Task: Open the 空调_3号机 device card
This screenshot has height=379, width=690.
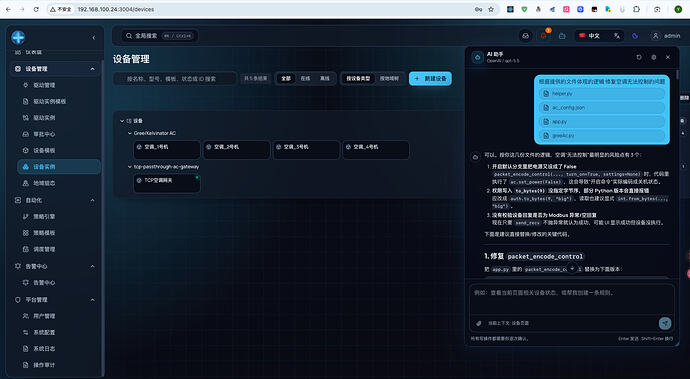Action: tap(306, 150)
